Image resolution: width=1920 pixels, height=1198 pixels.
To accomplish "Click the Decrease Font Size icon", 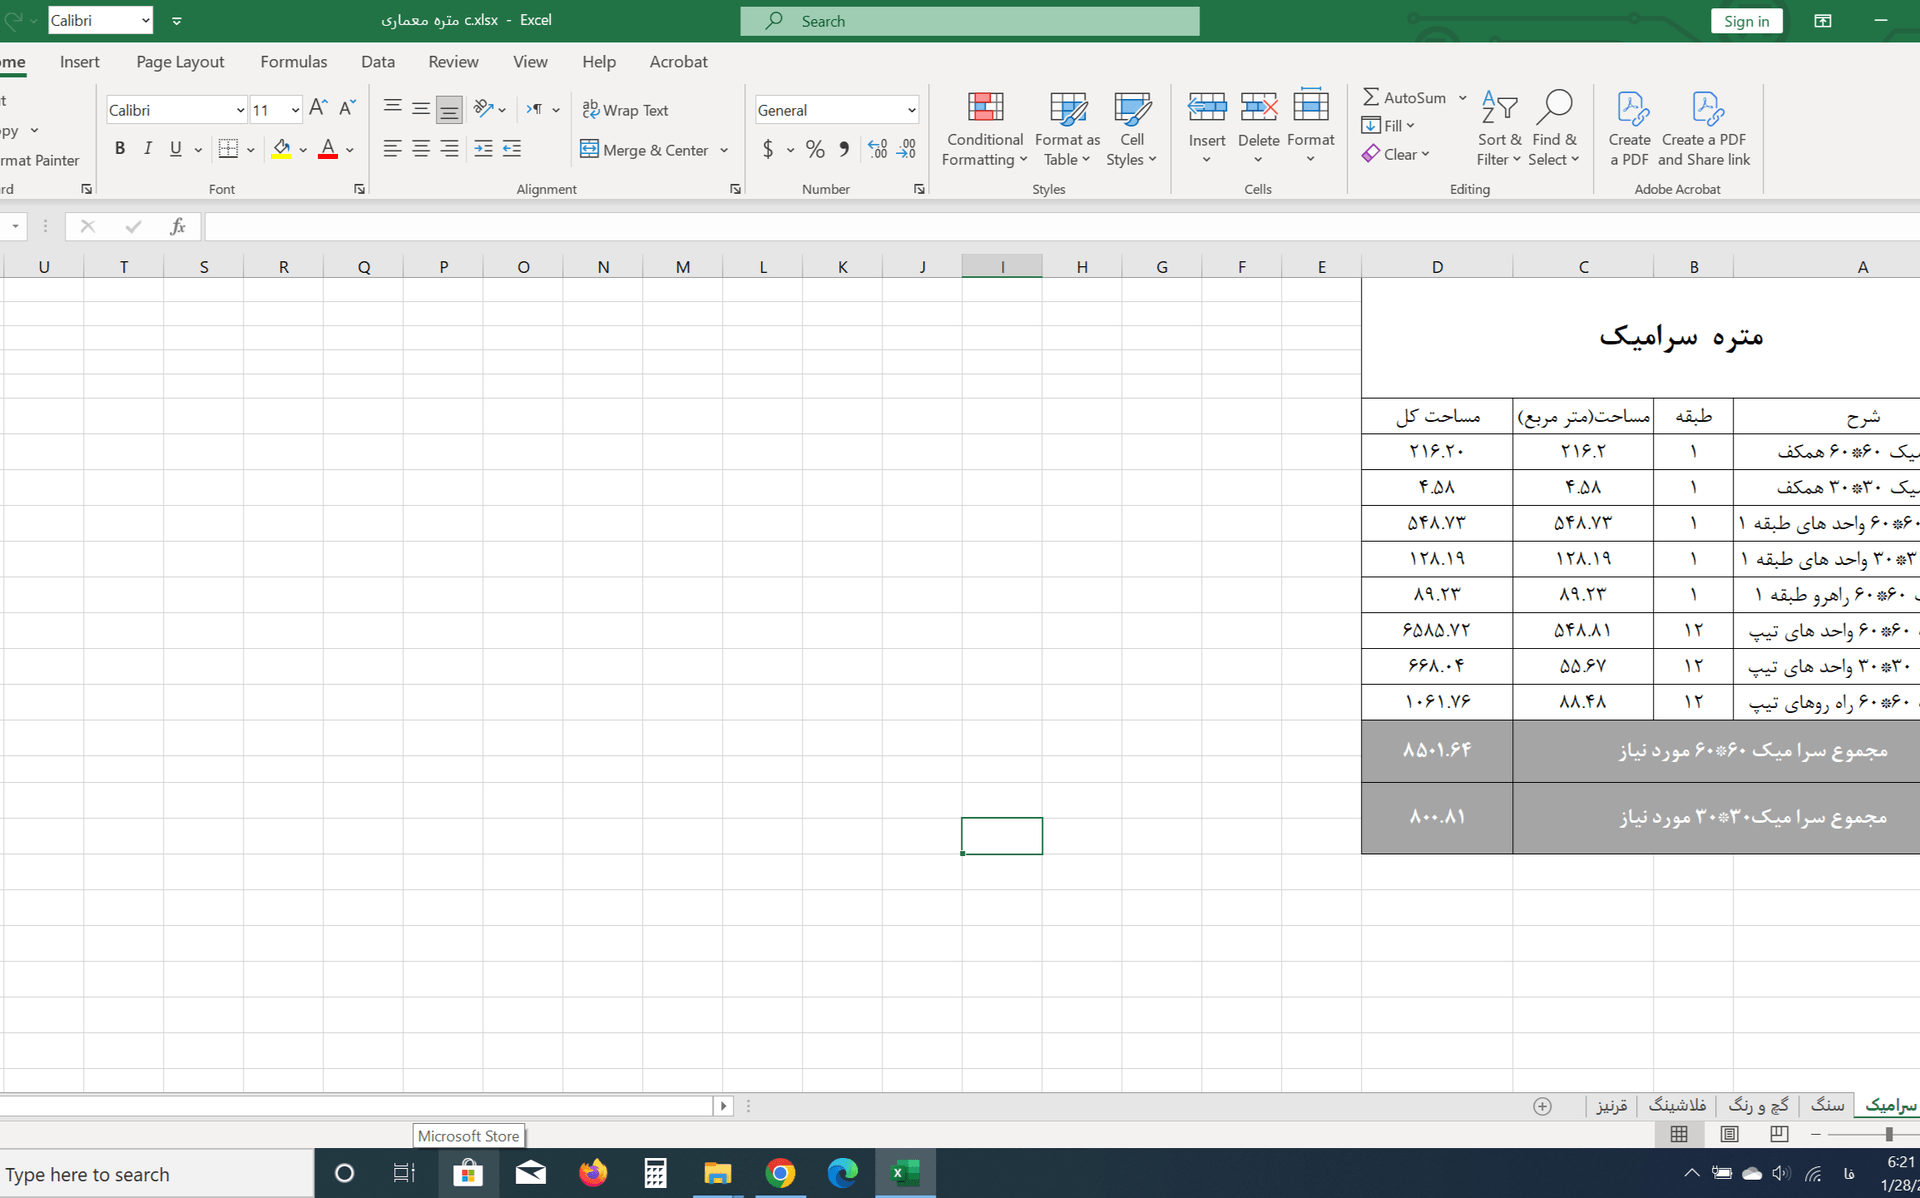I will [347, 108].
